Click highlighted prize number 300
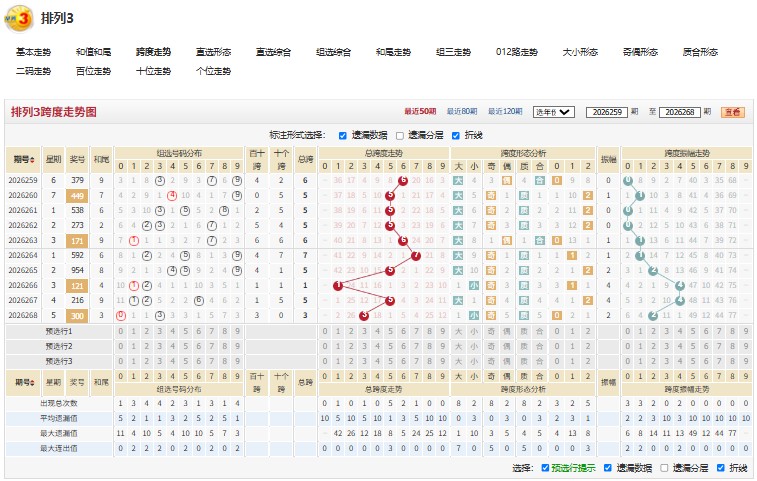 tap(77, 315)
